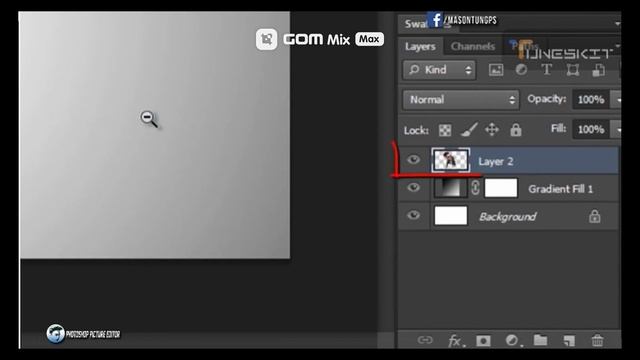Select Background layer name
This screenshot has height=360, width=640.
(507, 217)
